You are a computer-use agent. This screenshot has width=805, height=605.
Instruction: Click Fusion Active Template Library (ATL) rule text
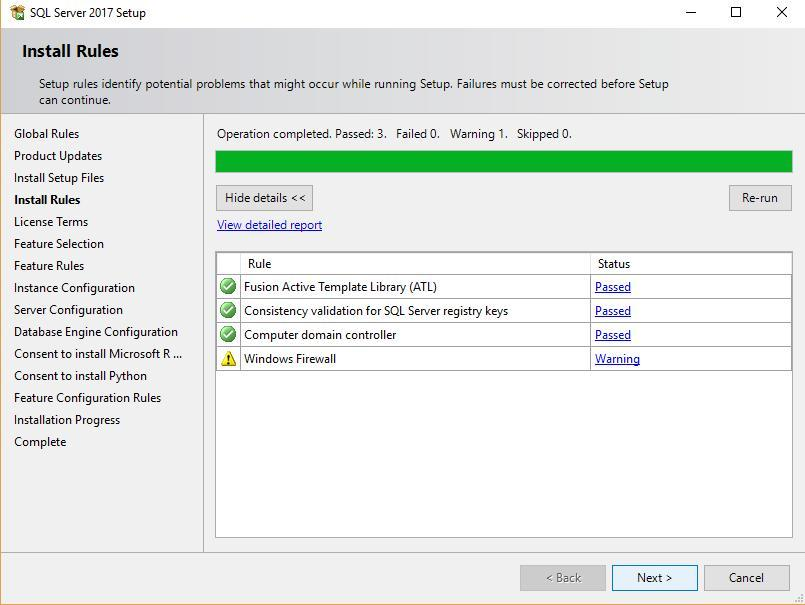[x=340, y=287]
